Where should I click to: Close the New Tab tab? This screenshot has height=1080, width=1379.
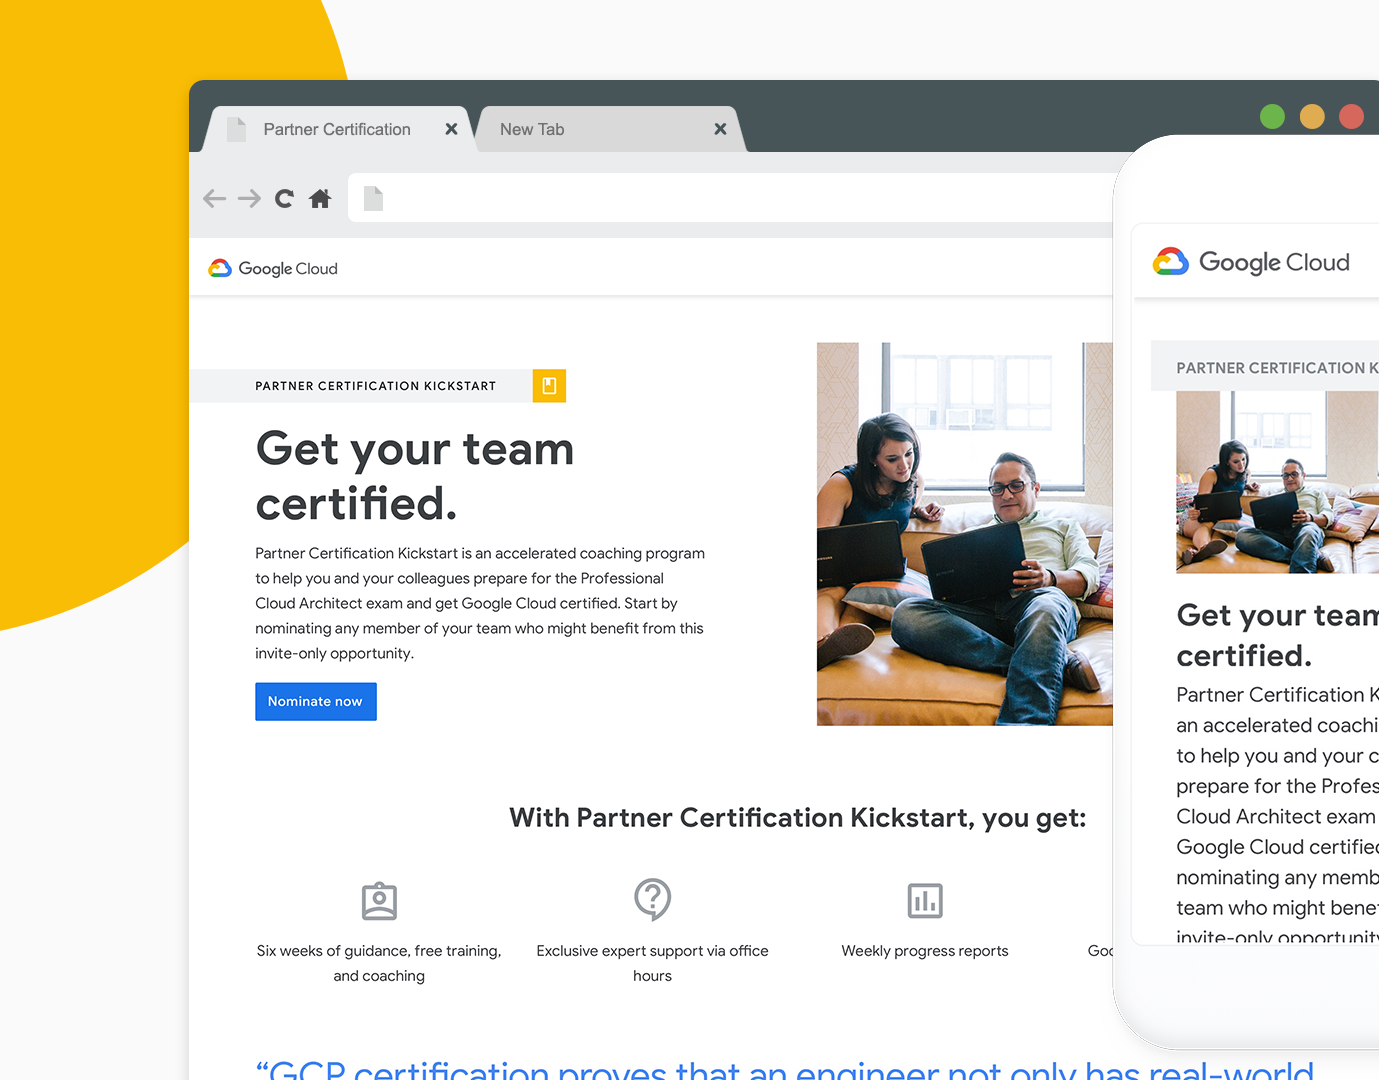720,129
